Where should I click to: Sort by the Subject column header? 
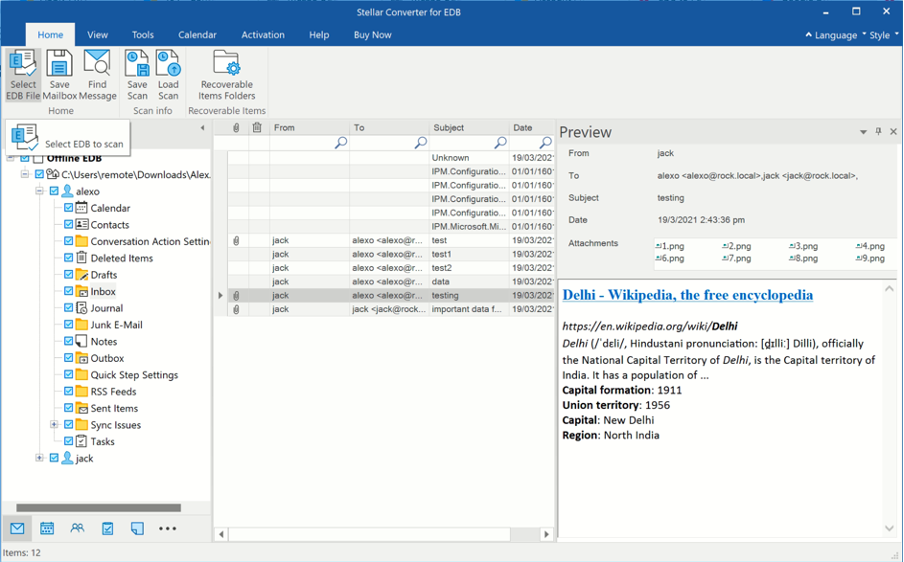(x=469, y=127)
